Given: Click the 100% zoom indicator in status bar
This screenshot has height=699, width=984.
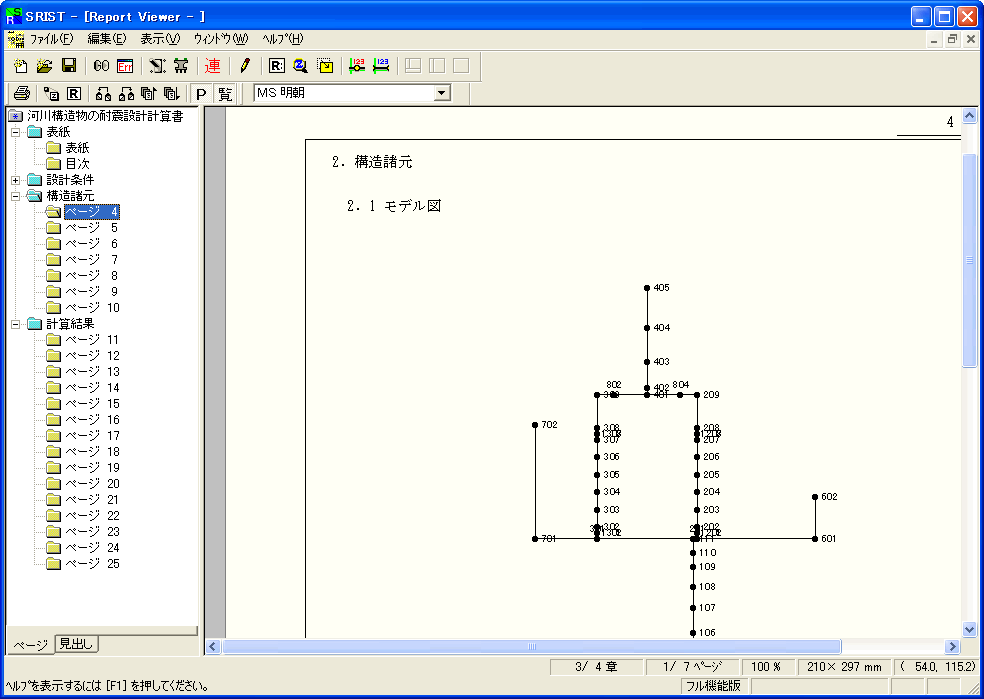Looking at the screenshot, I should point(767,665).
